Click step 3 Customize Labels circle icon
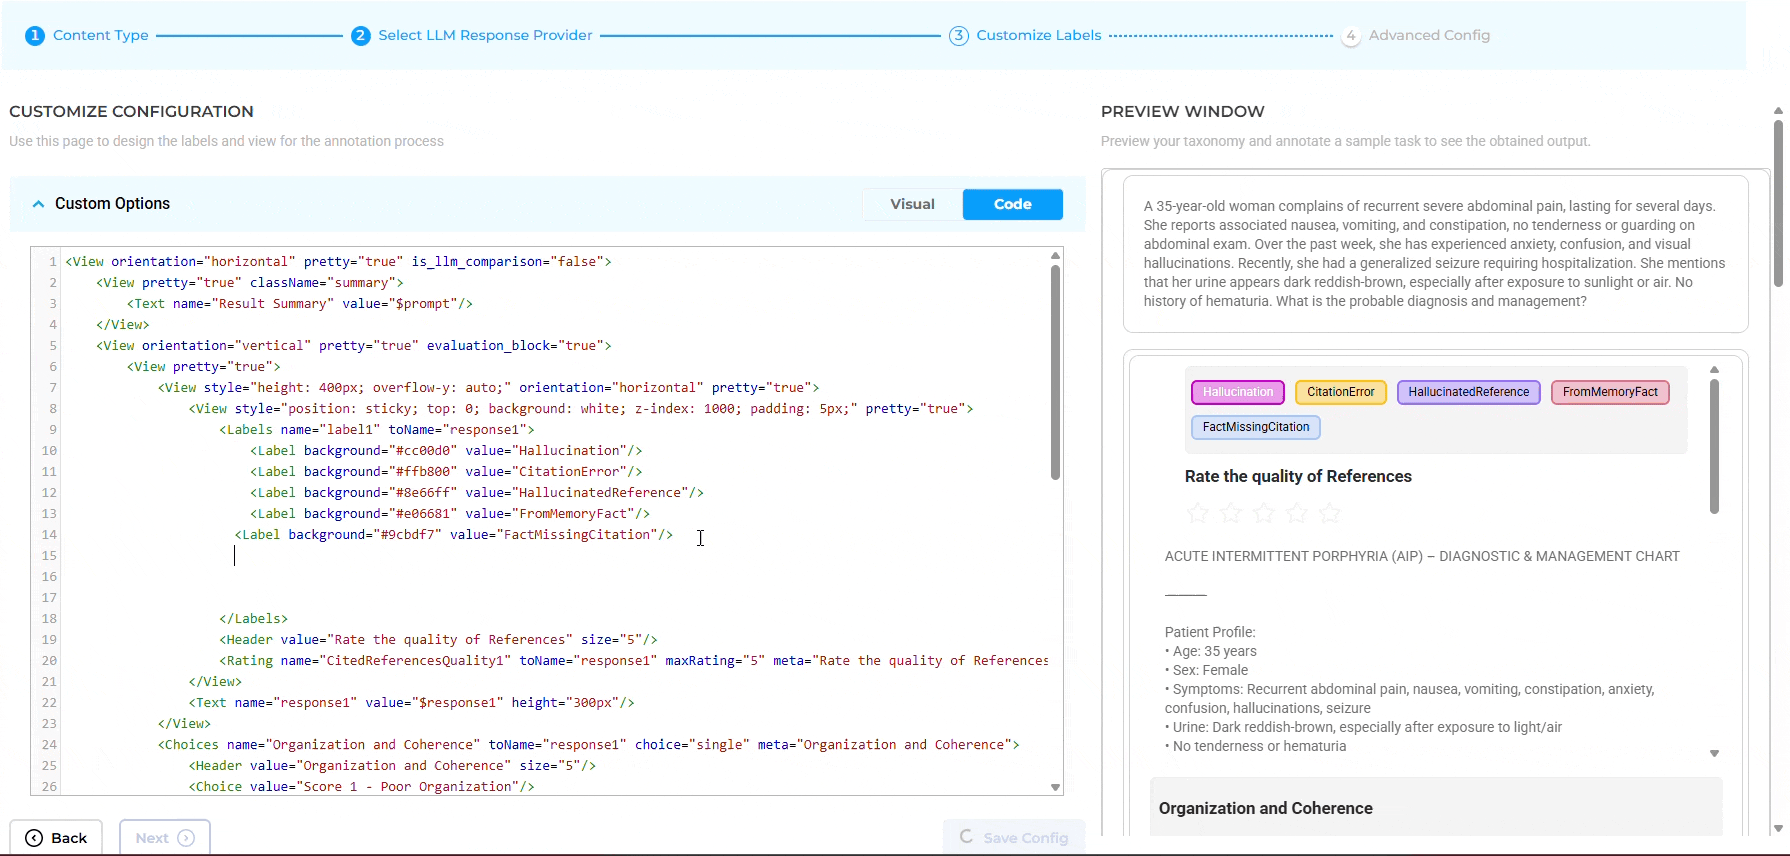Image resolution: width=1790 pixels, height=856 pixels. (x=959, y=36)
